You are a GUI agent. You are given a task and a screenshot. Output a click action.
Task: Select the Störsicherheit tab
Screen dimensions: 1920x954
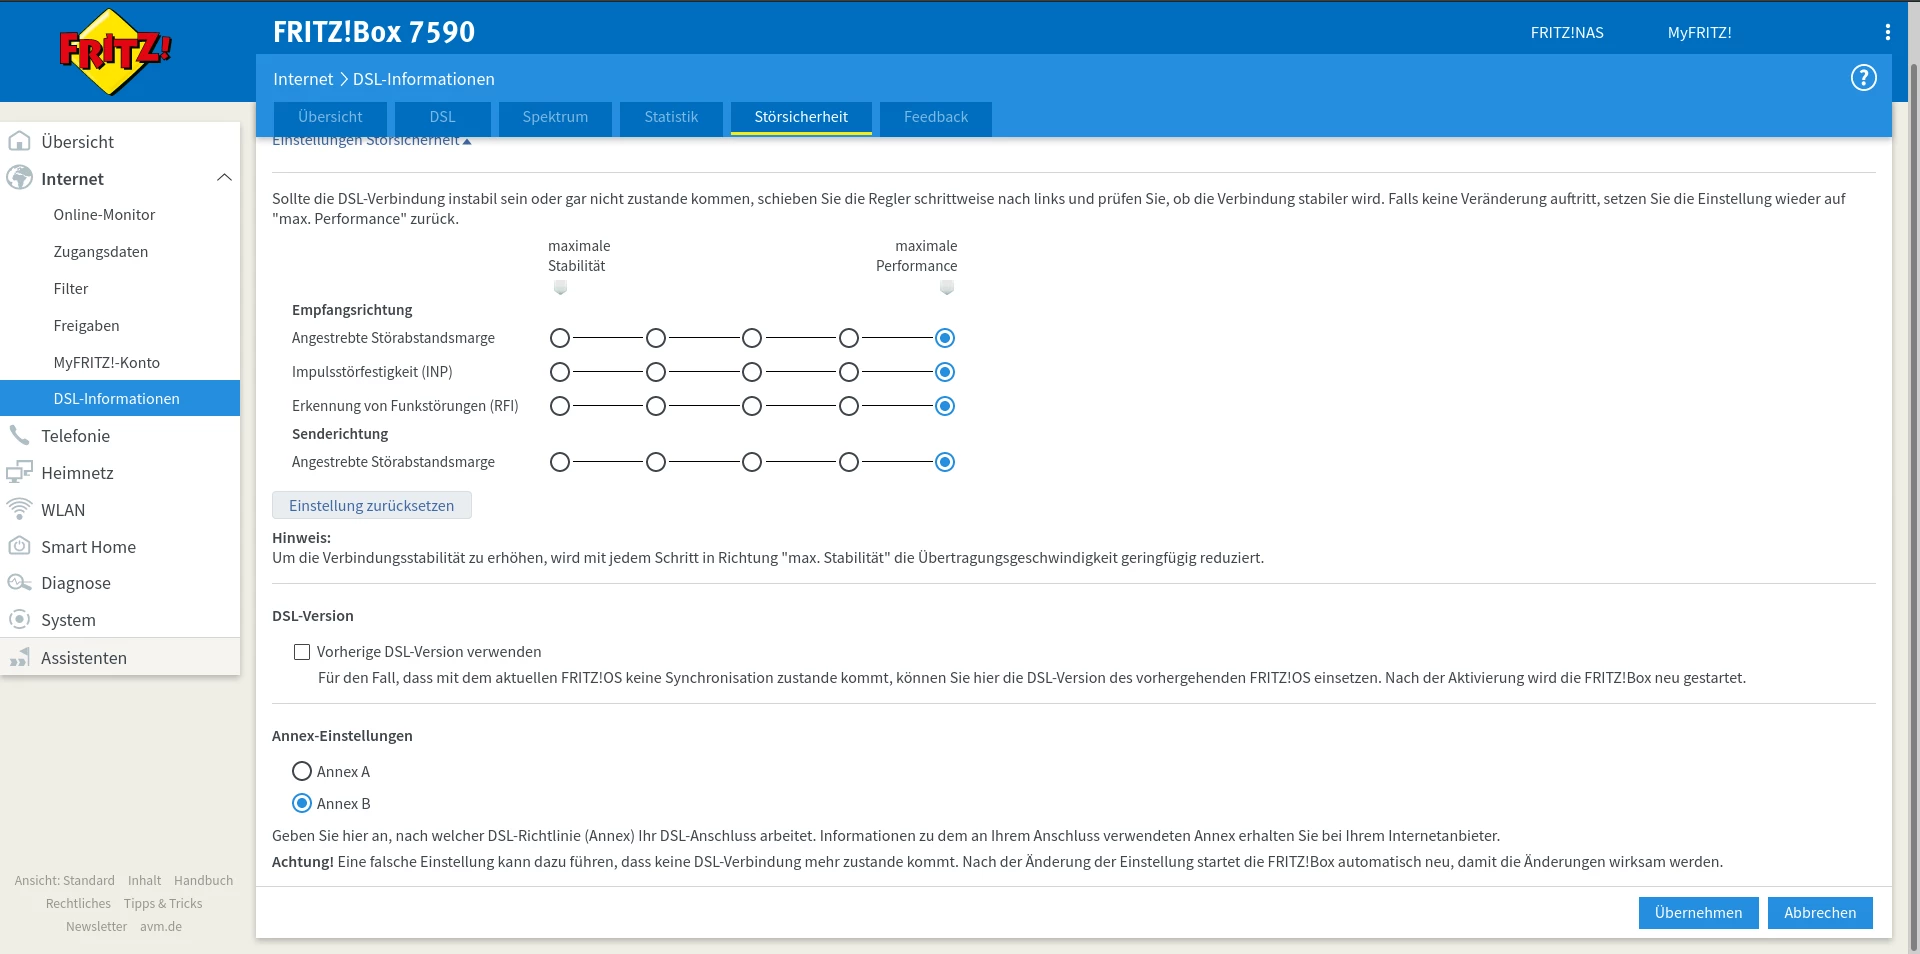(801, 117)
